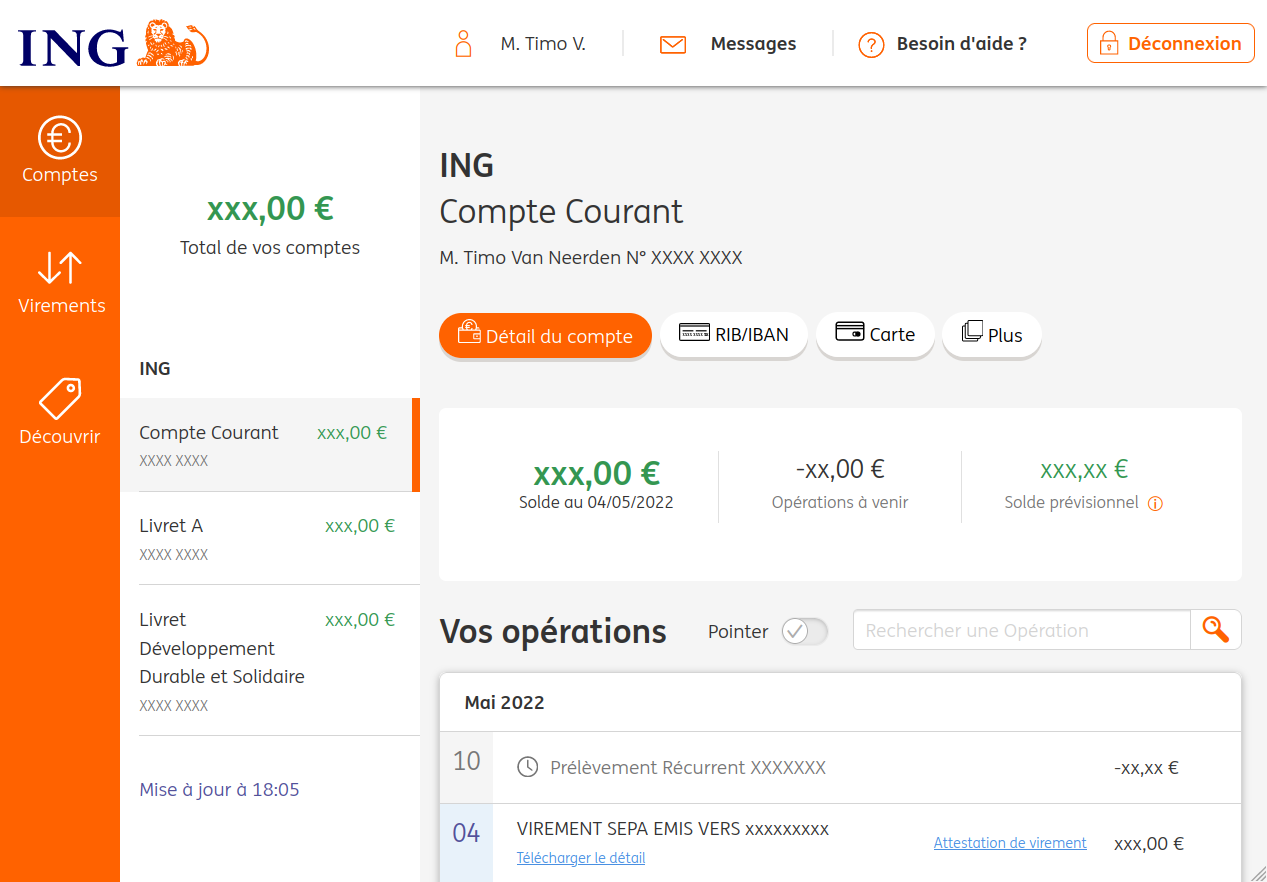Click the padlock icon in Déconnexion
The image size is (1267, 882).
click(x=1108, y=44)
